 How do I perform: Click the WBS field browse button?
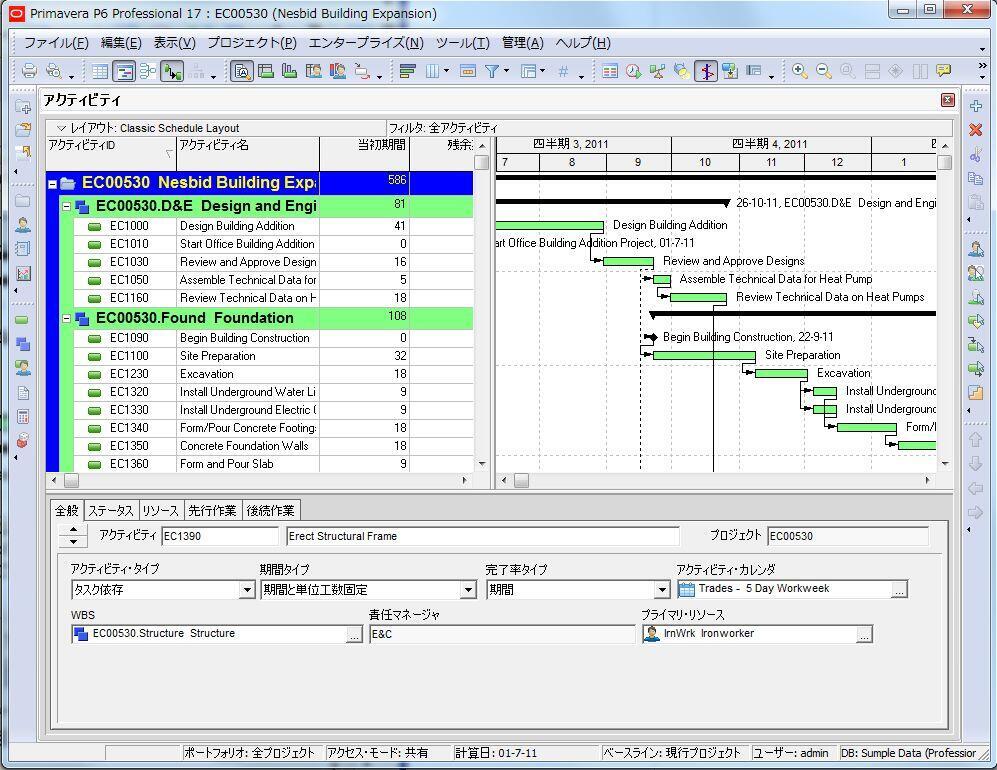pos(354,635)
